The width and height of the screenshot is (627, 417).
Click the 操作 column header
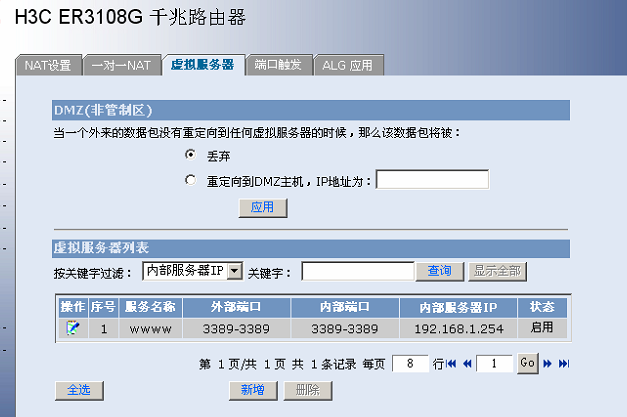(73, 307)
